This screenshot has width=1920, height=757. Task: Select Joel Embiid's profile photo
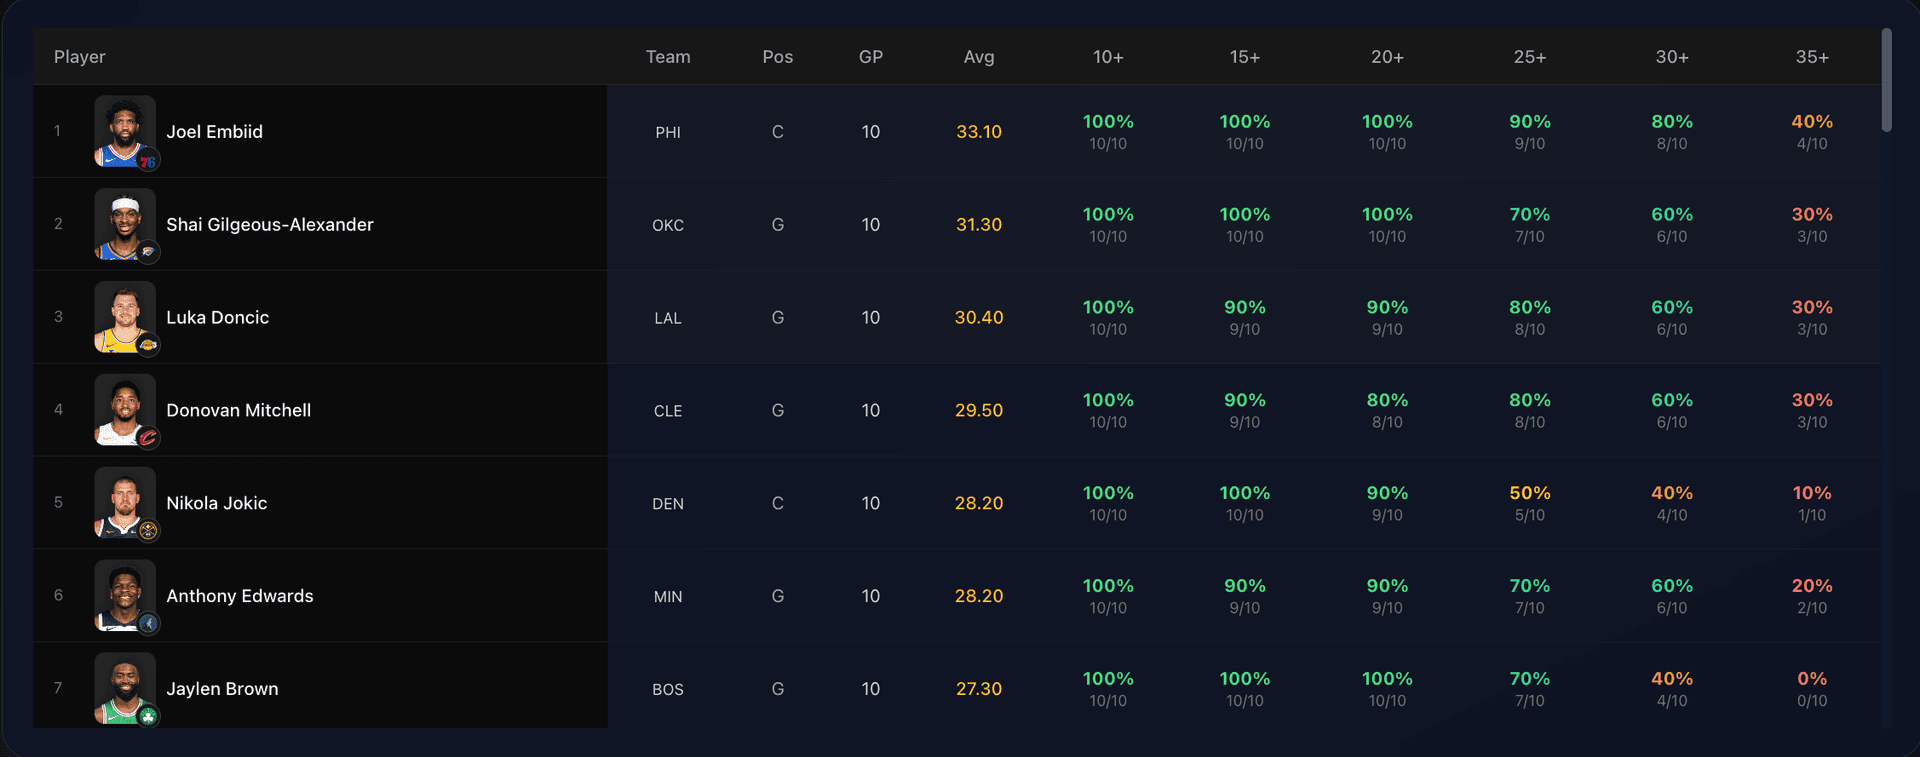point(125,131)
